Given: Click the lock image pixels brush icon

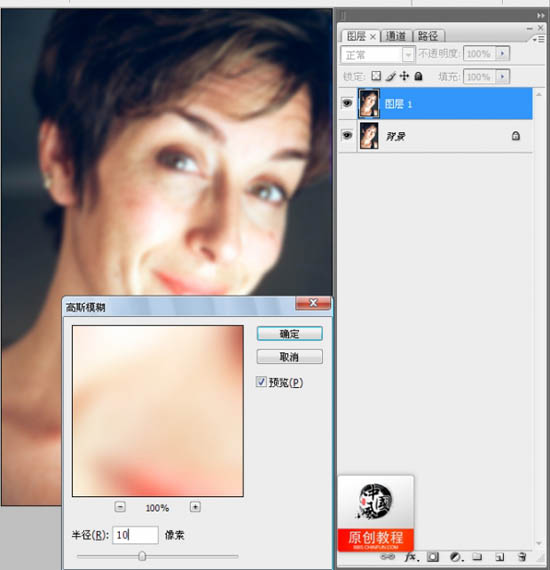Looking at the screenshot, I should pyautogui.click(x=390, y=76).
